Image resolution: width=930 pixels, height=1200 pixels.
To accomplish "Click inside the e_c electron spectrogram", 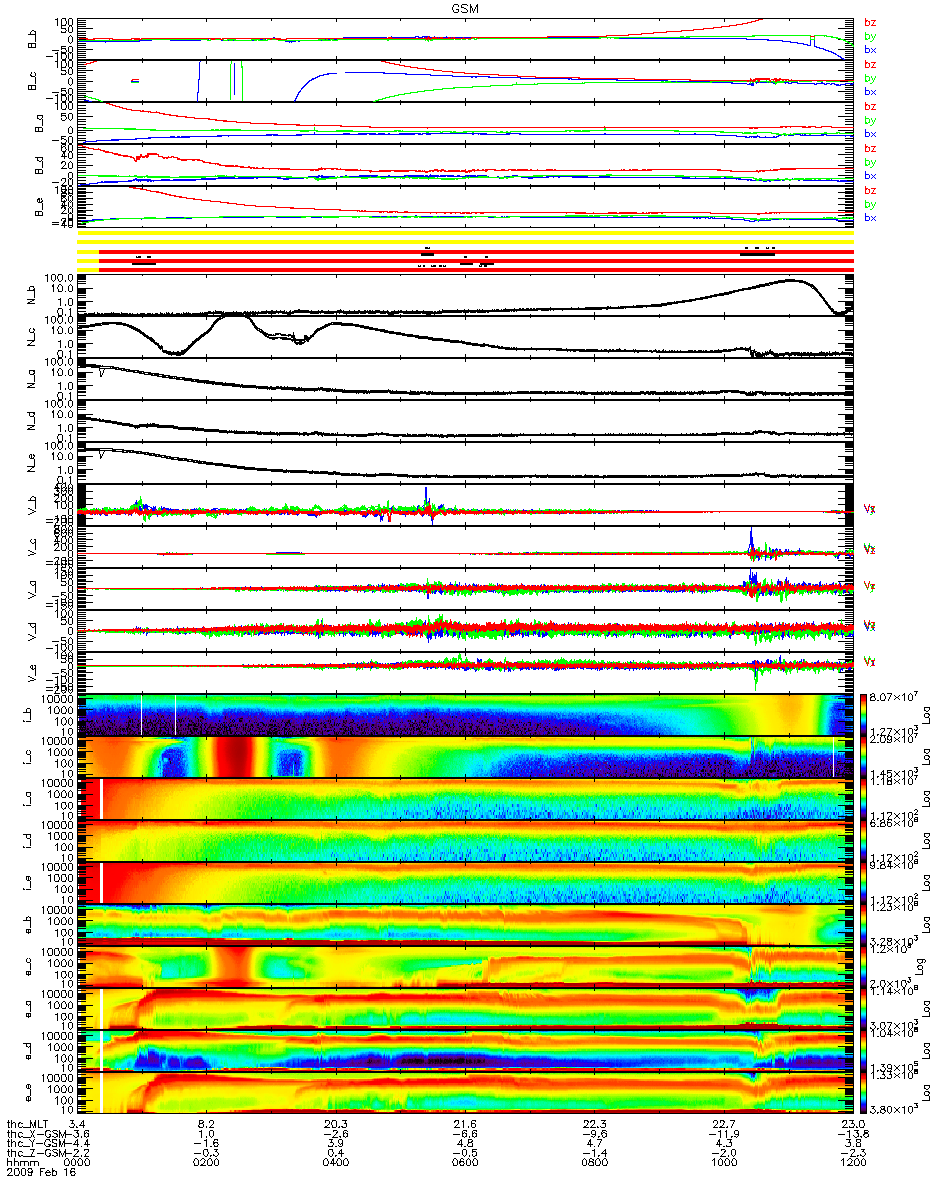I will click(x=466, y=966).
